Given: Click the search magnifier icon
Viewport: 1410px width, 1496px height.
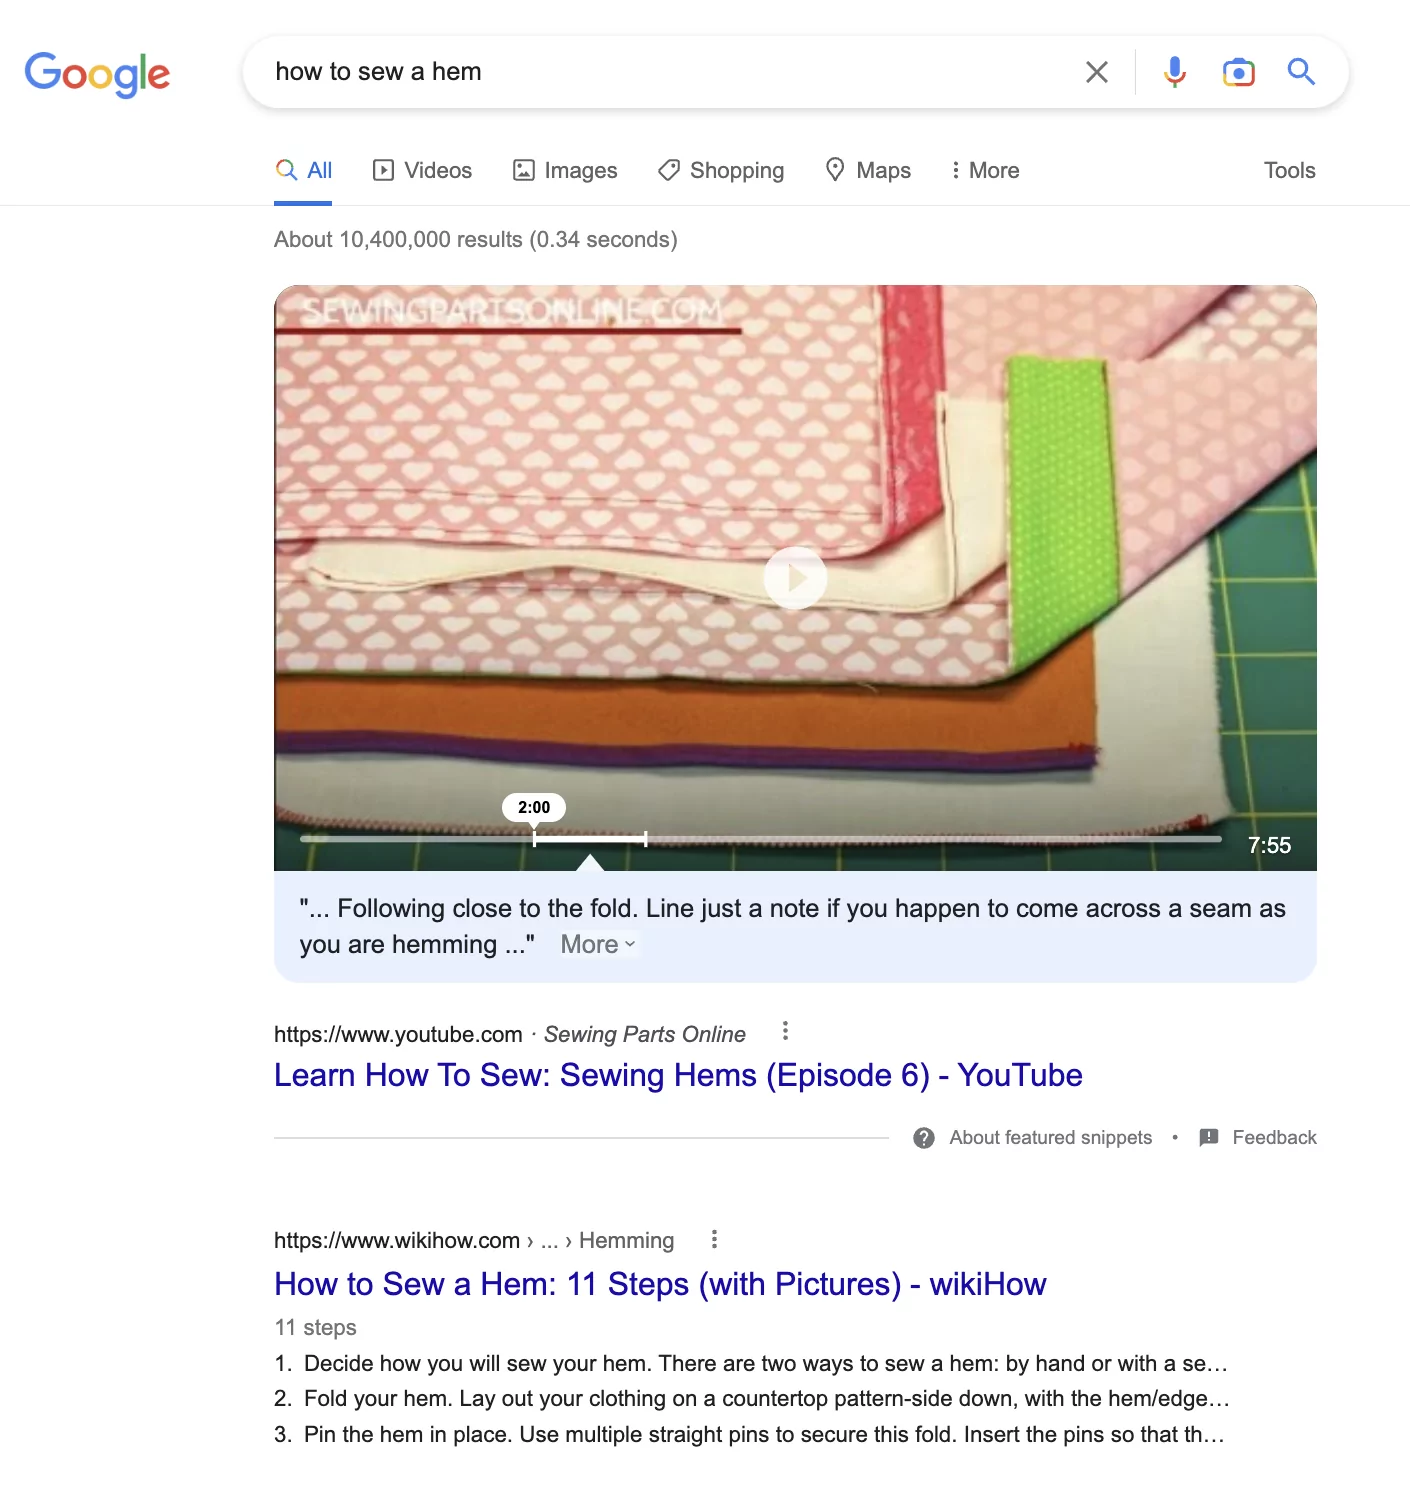Looking at the screenshot, I should (x=1301, y=71).
